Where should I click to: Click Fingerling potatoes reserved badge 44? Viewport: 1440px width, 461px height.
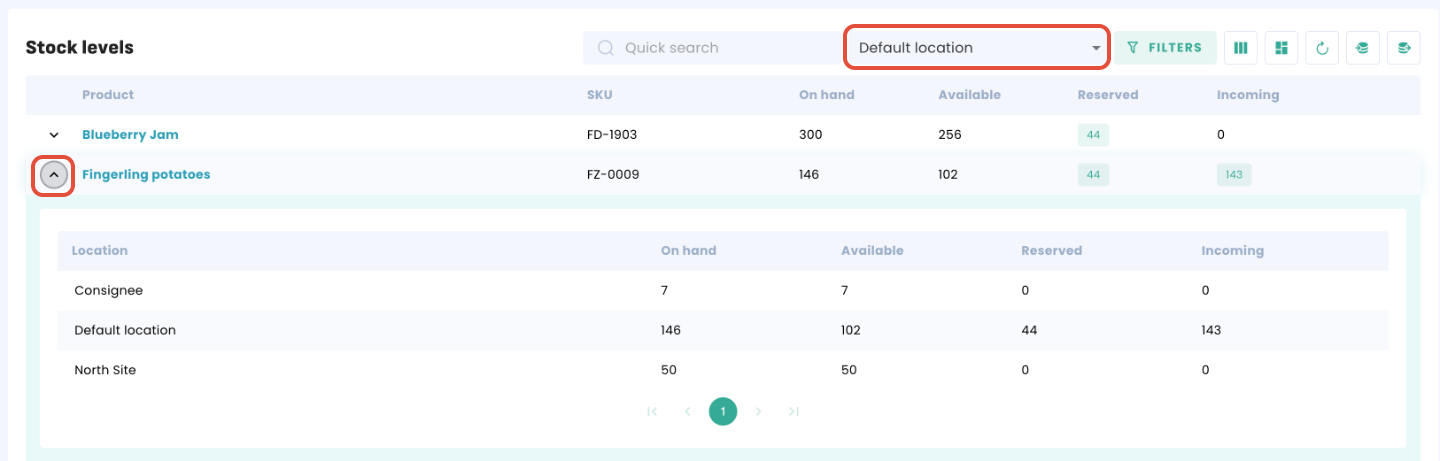click(x=1093, y=175)
